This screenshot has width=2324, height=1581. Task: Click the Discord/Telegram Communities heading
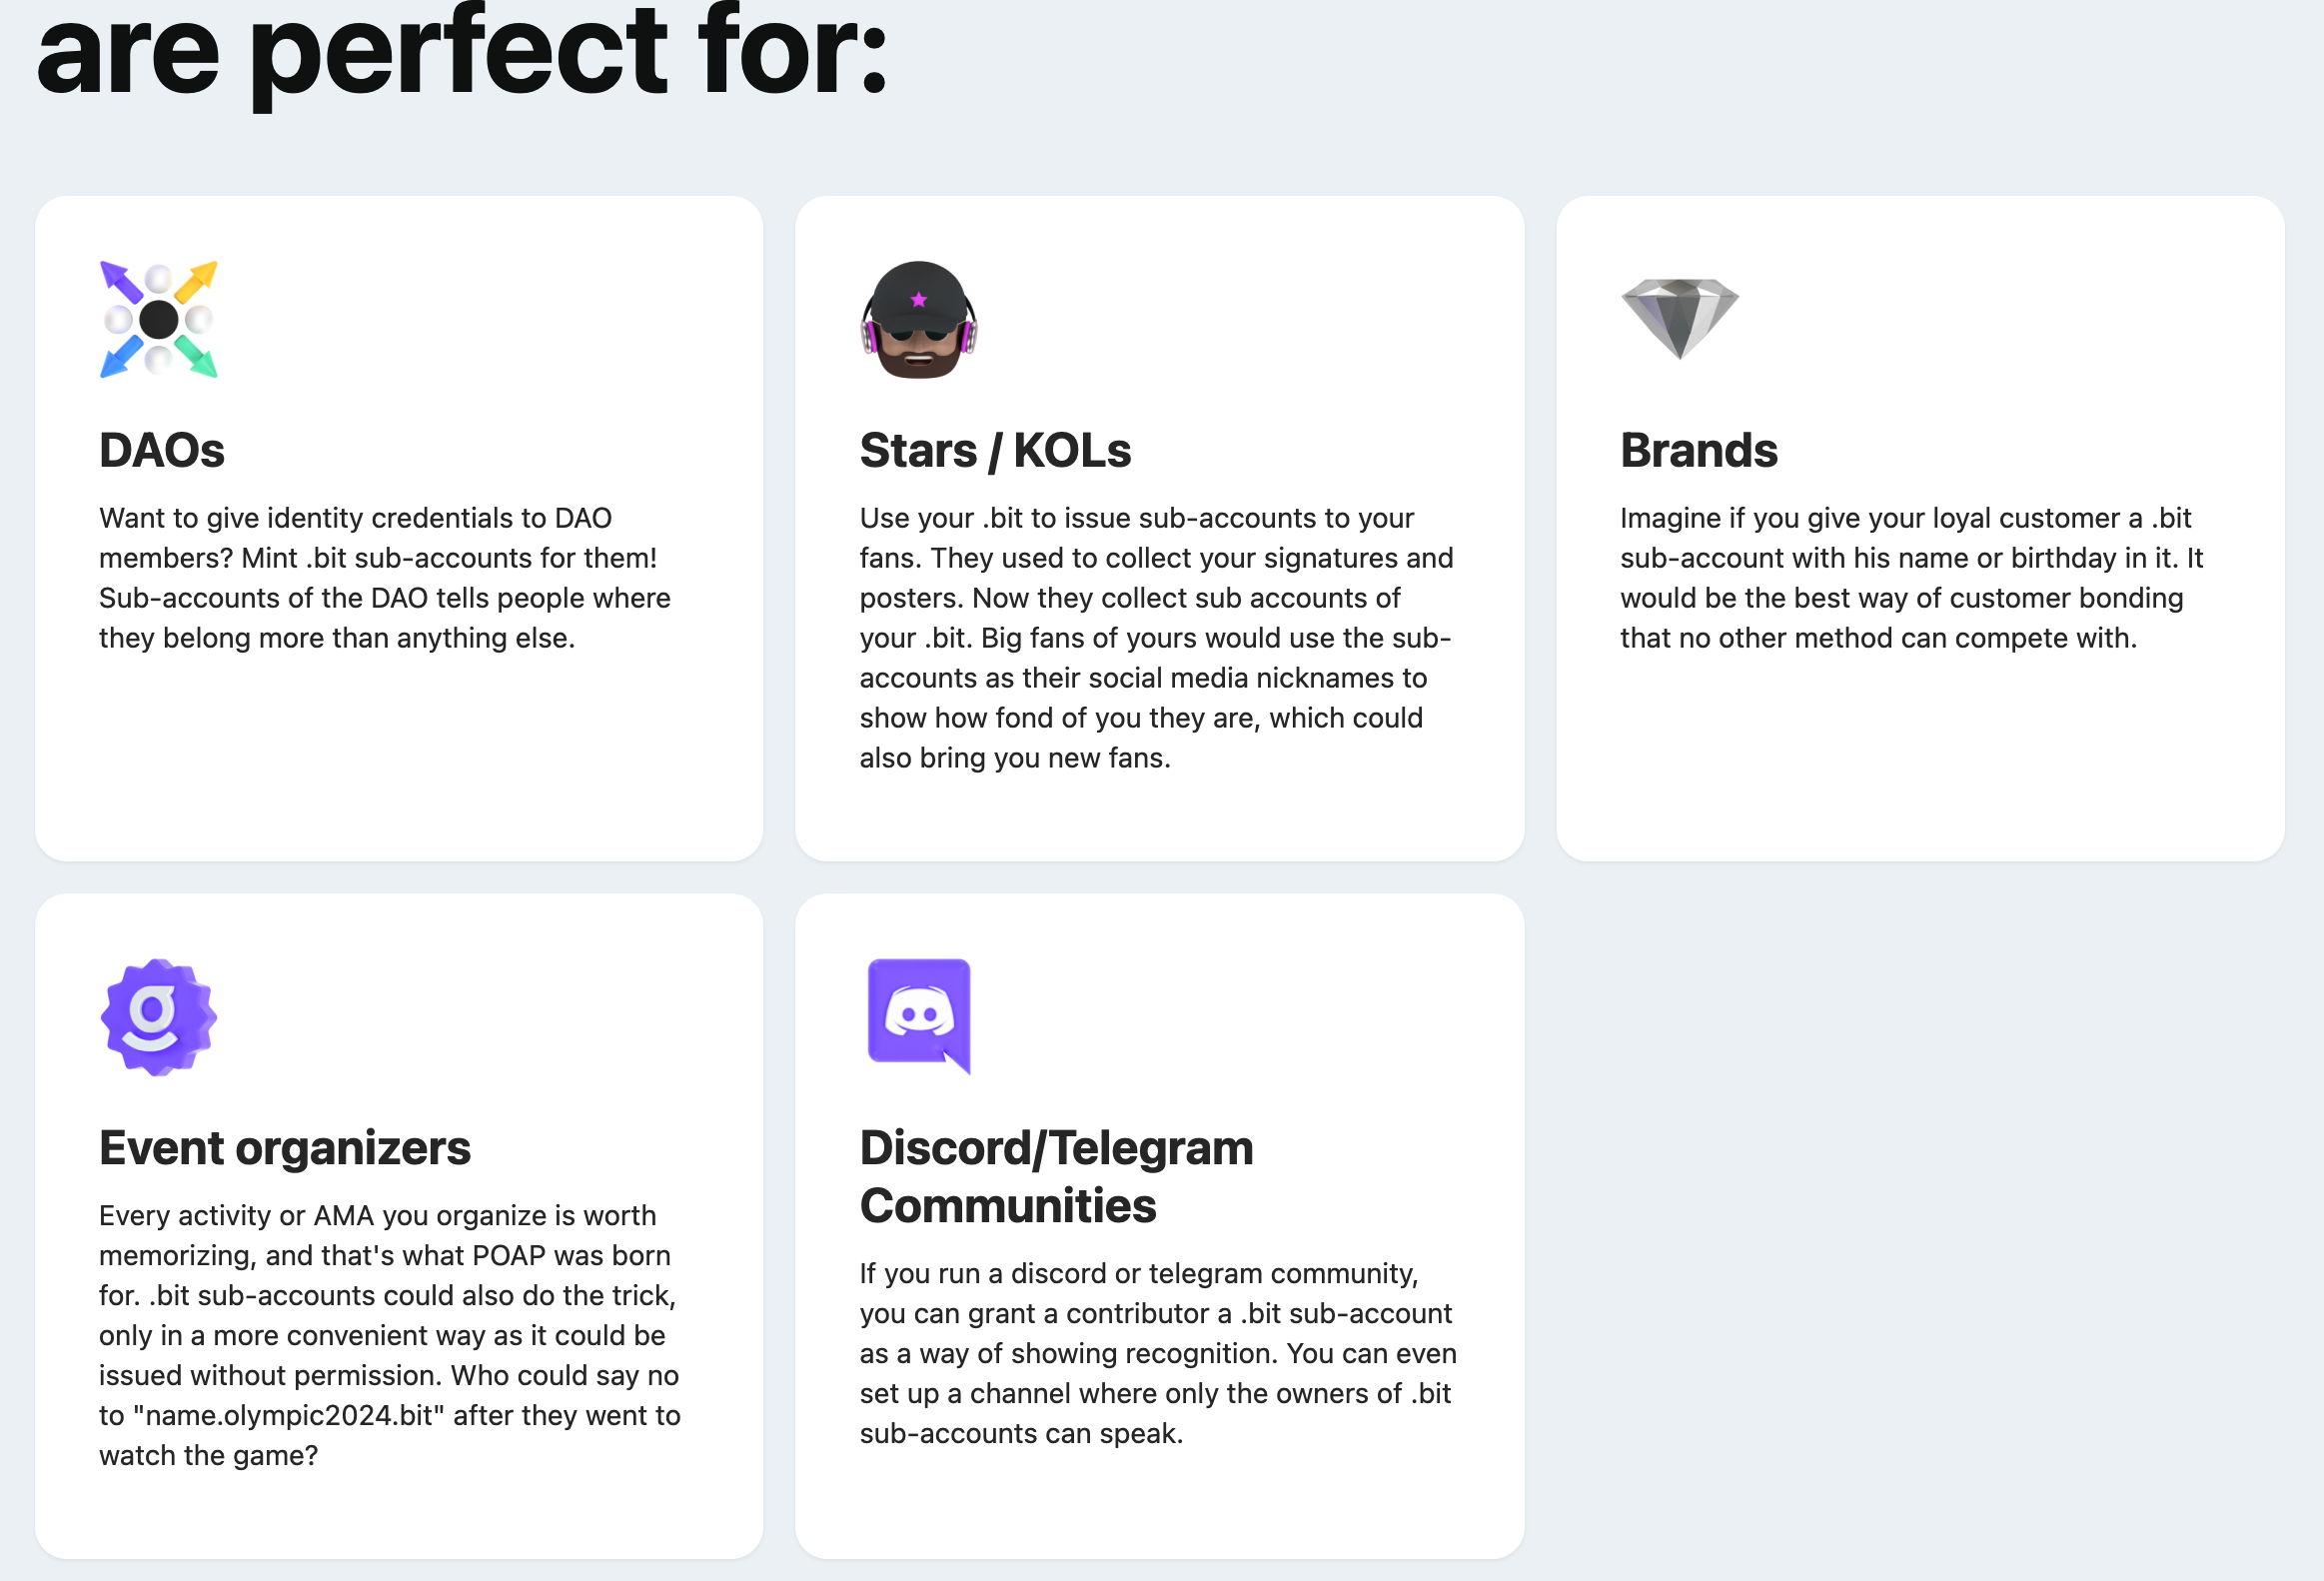pyautogui.click(x=1056, y=1176)
